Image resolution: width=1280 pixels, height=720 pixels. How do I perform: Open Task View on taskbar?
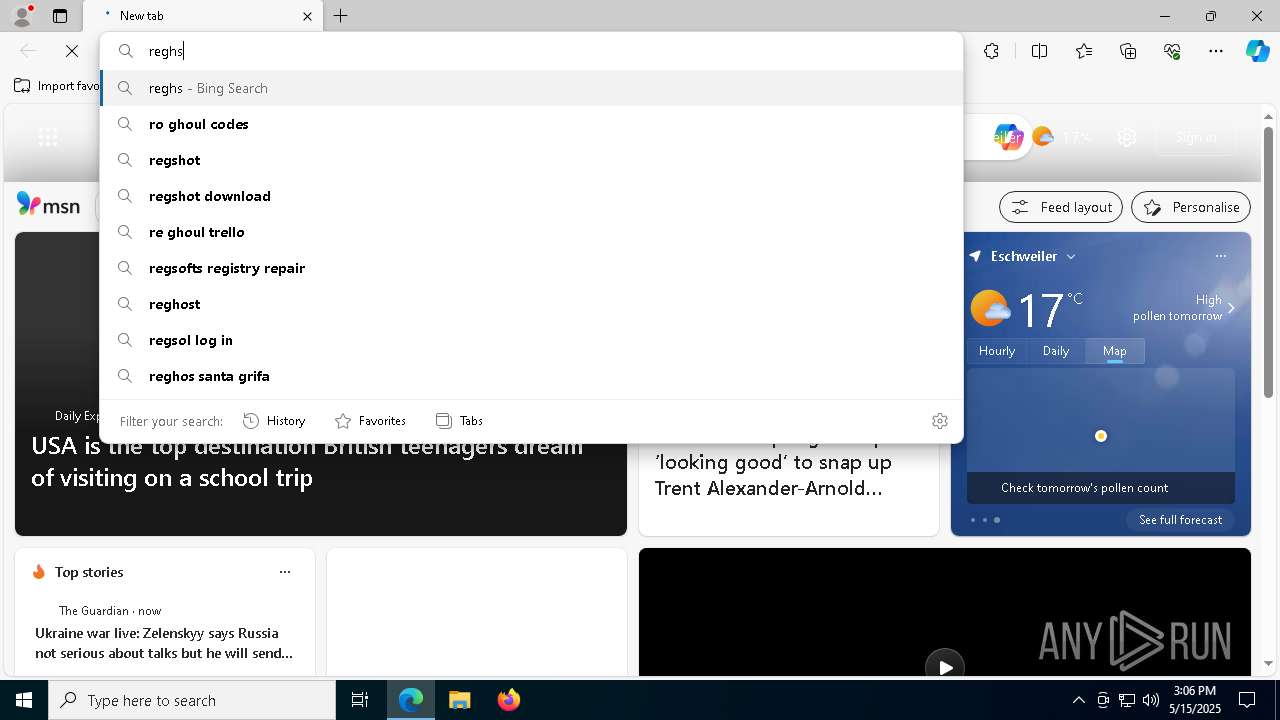tap(360, 700)
